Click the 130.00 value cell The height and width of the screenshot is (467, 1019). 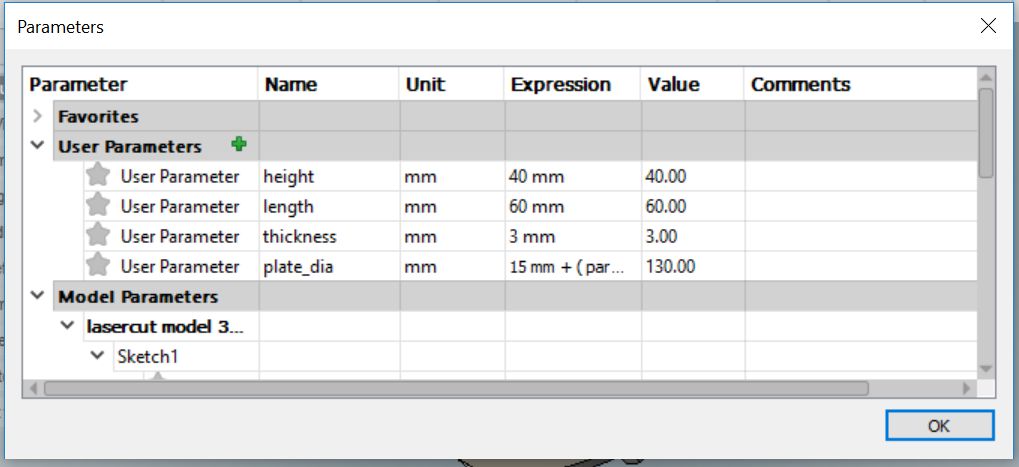tap(692, 266)
